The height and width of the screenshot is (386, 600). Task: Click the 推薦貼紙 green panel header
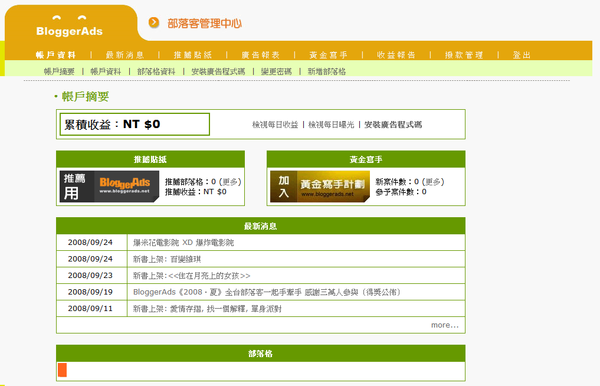150,159
